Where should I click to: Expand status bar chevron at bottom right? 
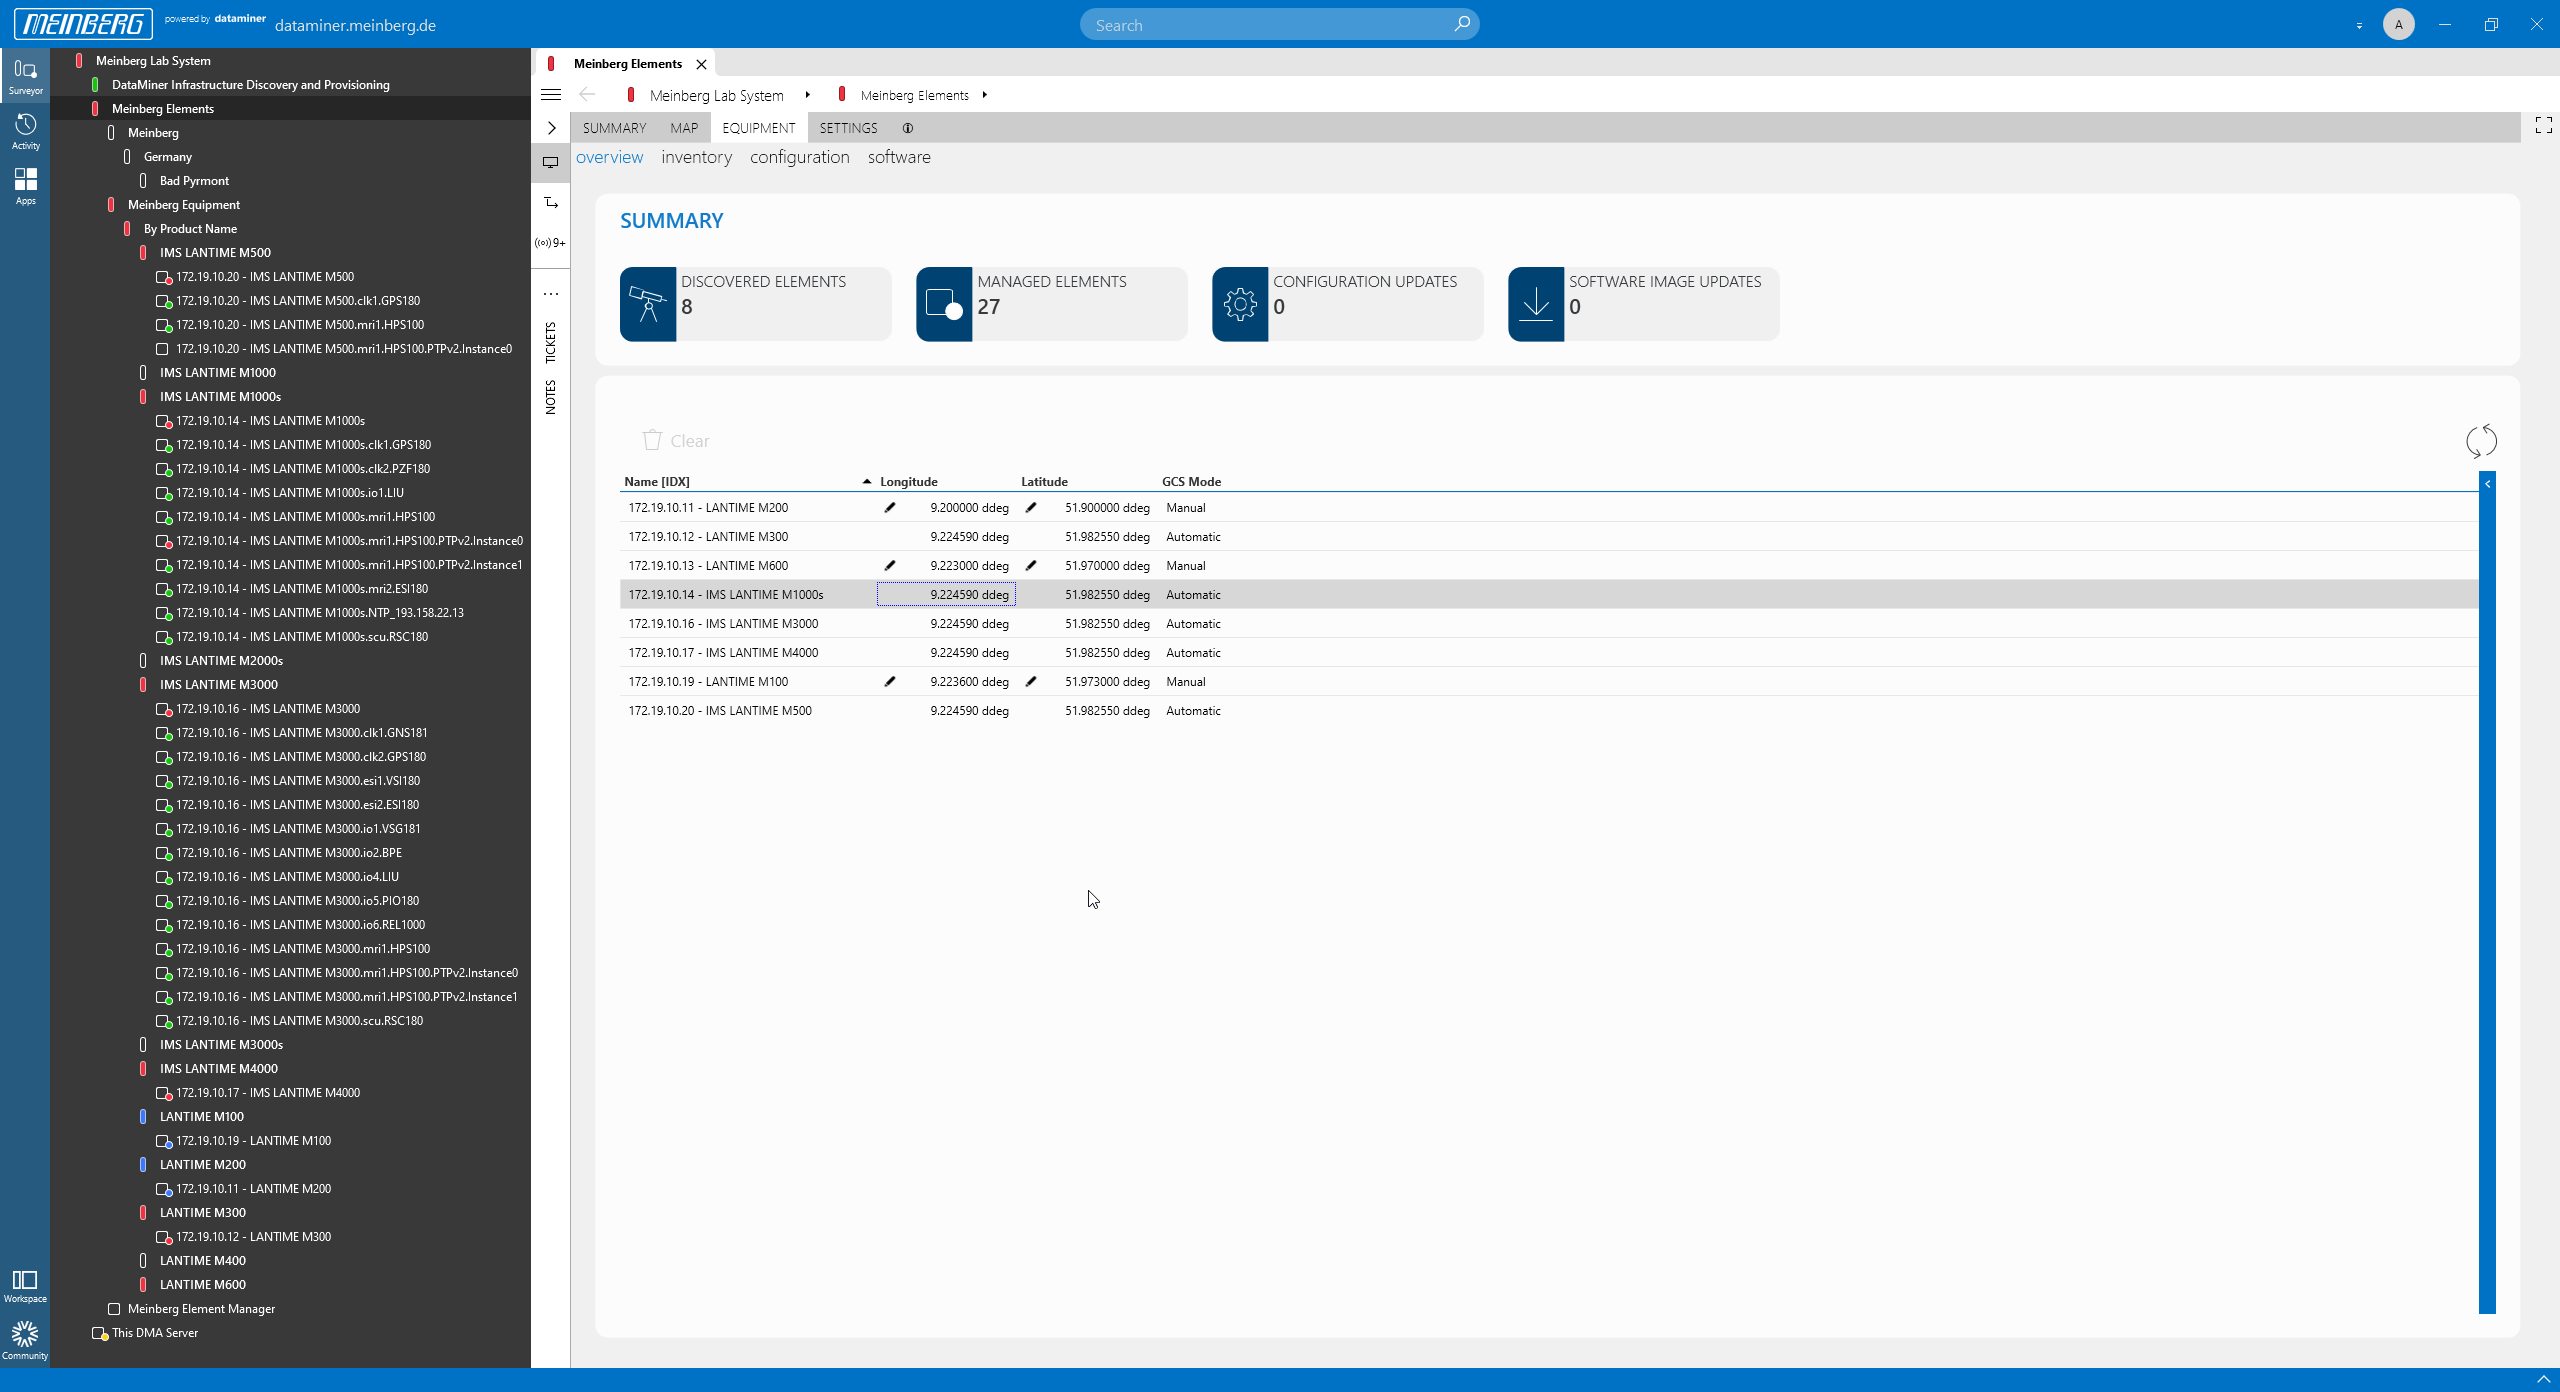pyautogui.click(x=2543, y=1379)
